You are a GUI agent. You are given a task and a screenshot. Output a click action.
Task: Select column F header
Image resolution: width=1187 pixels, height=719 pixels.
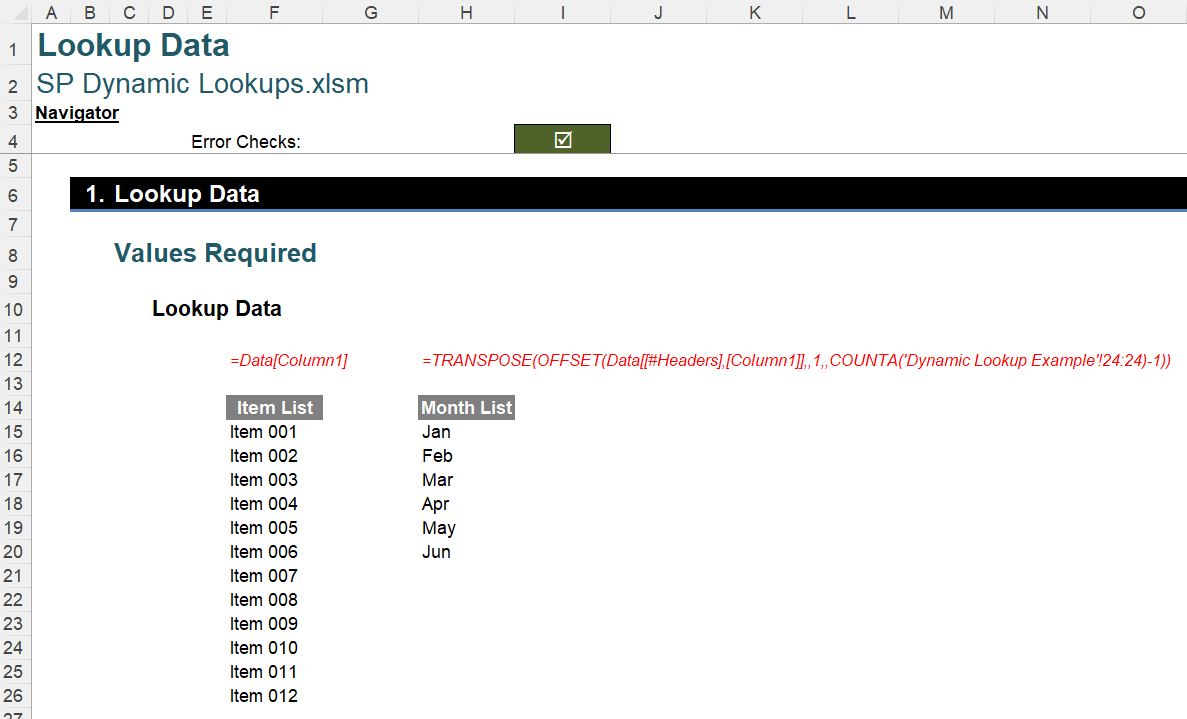273,13
